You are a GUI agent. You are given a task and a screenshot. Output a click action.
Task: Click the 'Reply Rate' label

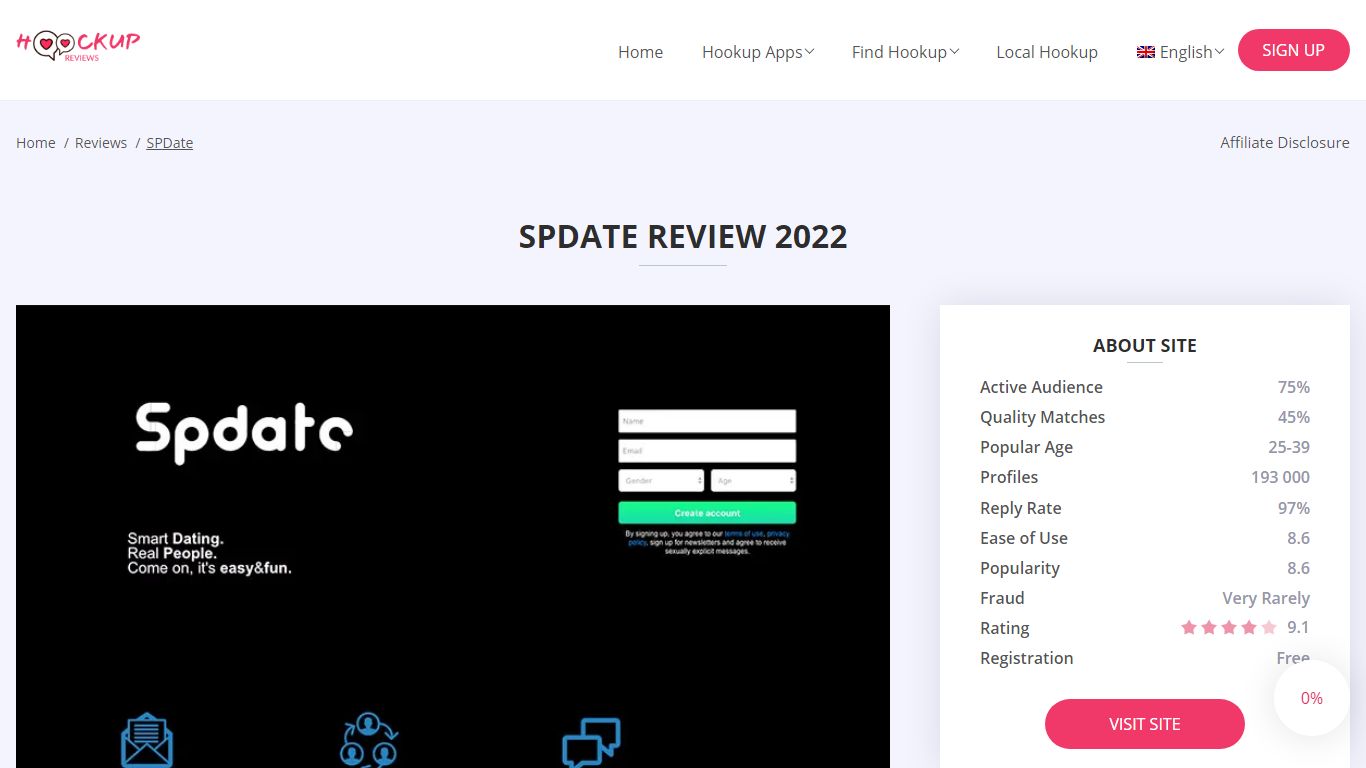pyautogui.click(x=1020, y=508)
